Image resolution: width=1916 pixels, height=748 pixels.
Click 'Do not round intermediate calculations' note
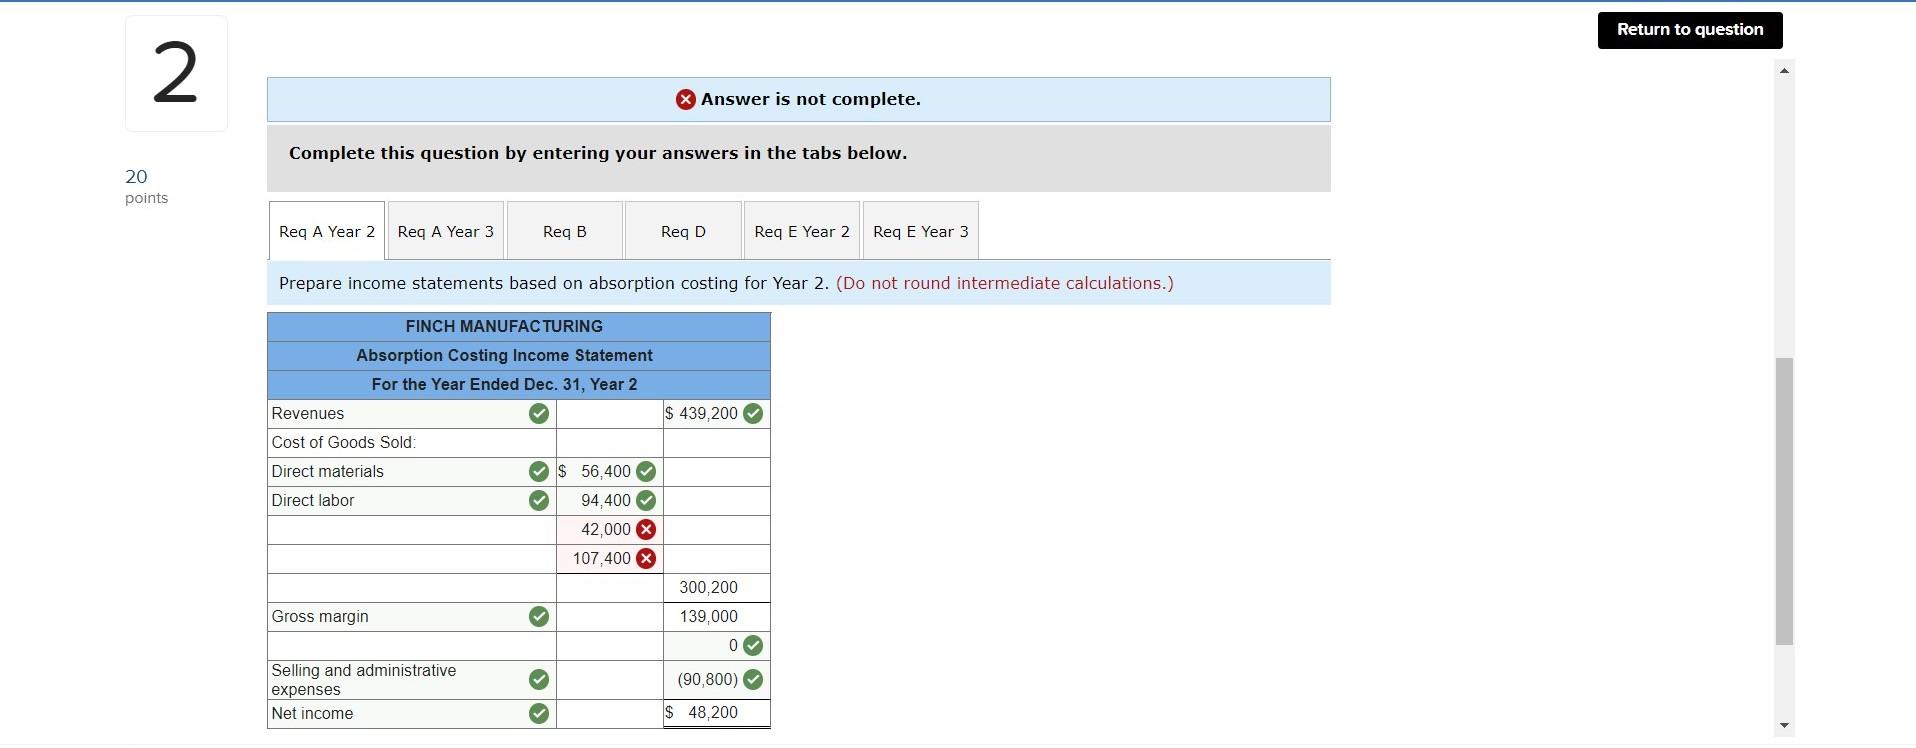[1005, 284]
